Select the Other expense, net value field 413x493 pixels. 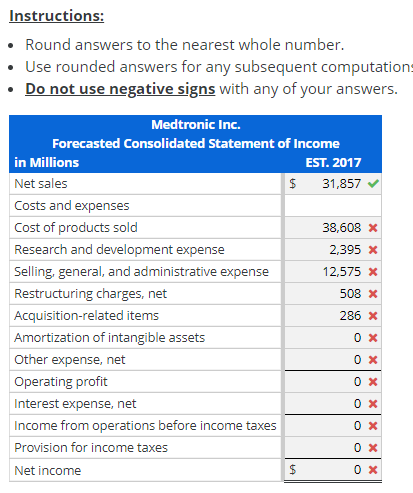[x=333, y=360]
